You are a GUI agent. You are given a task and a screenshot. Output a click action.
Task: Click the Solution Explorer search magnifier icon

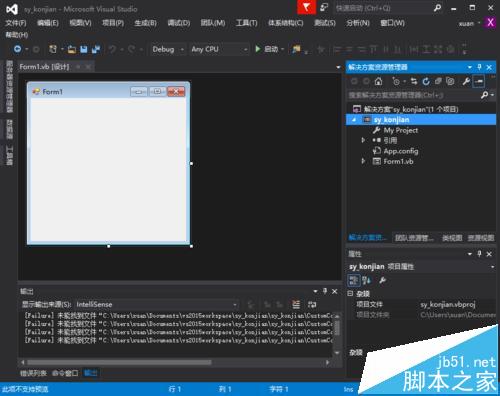pos(484,95)
